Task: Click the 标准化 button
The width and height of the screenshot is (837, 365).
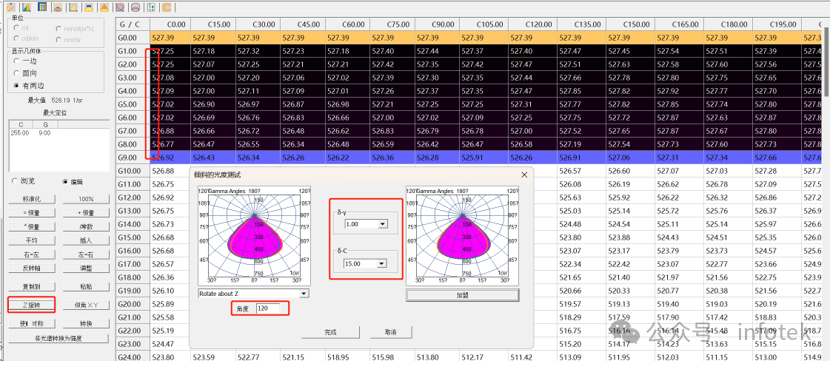Action: 31,199
